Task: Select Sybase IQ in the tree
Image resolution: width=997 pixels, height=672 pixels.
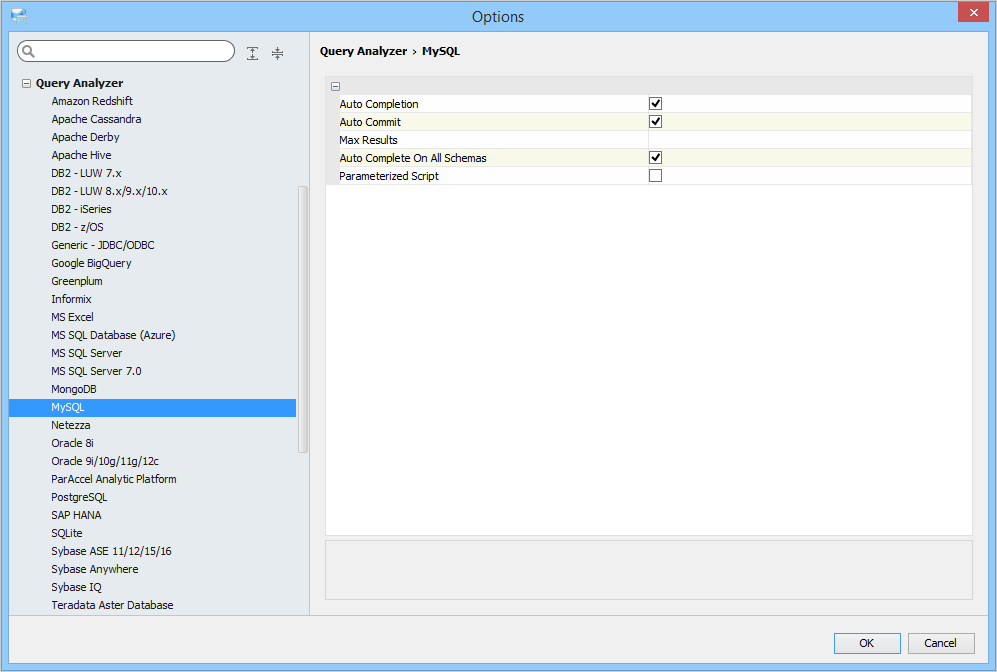Action: coord(76,587)
